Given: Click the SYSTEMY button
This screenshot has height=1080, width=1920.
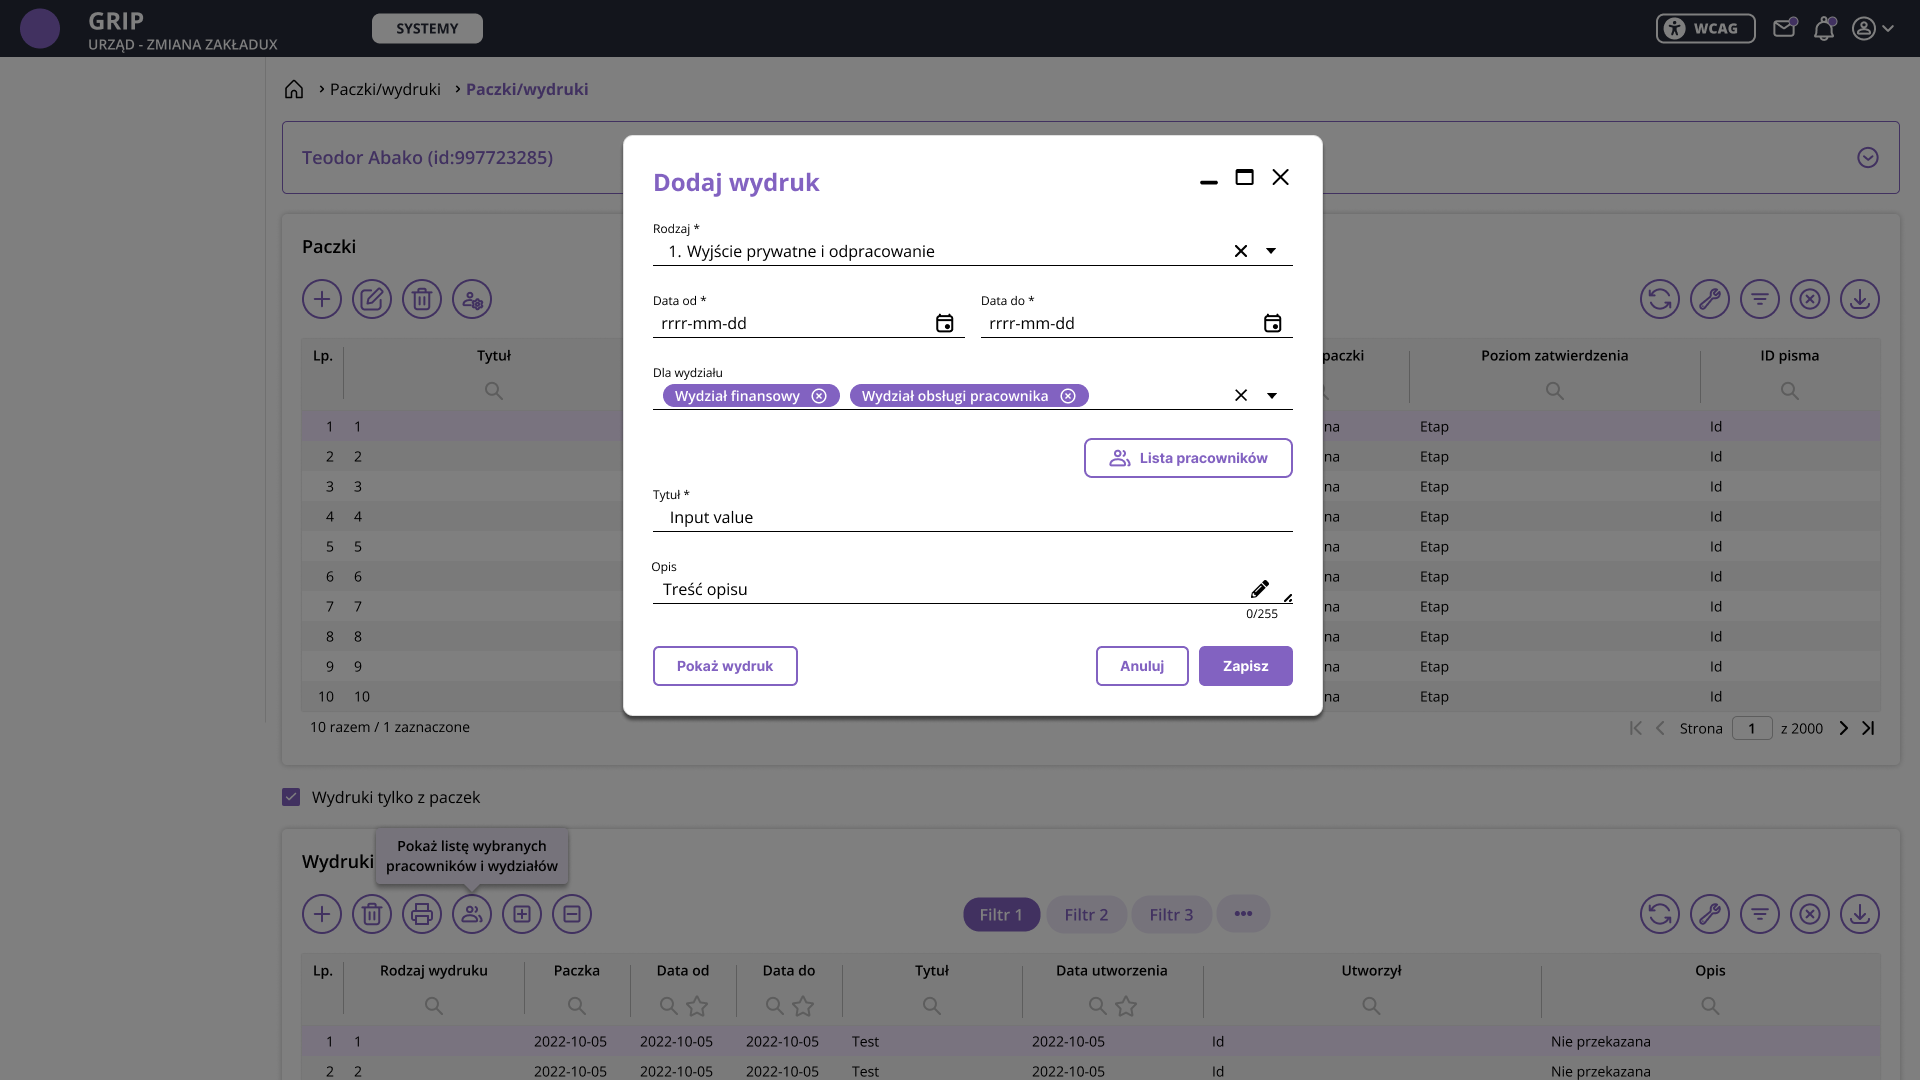Looking at the screenshot, I should [x=427, y=28].
